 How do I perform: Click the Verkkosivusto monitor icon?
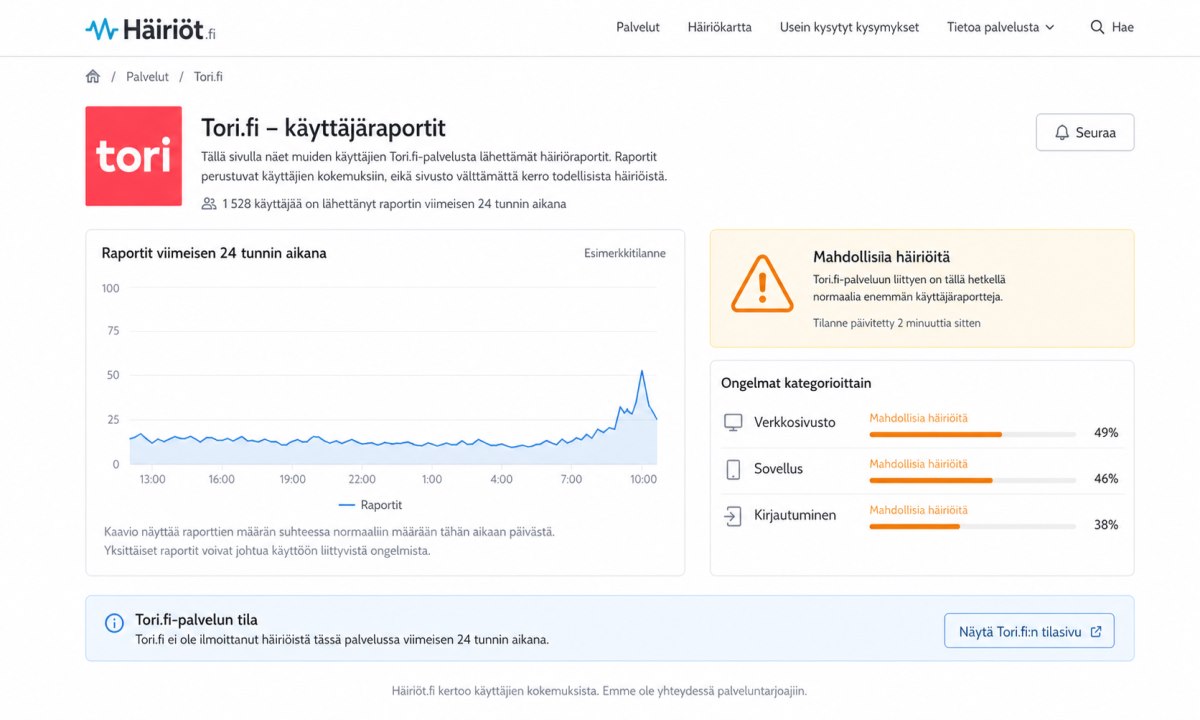point(733,423)
